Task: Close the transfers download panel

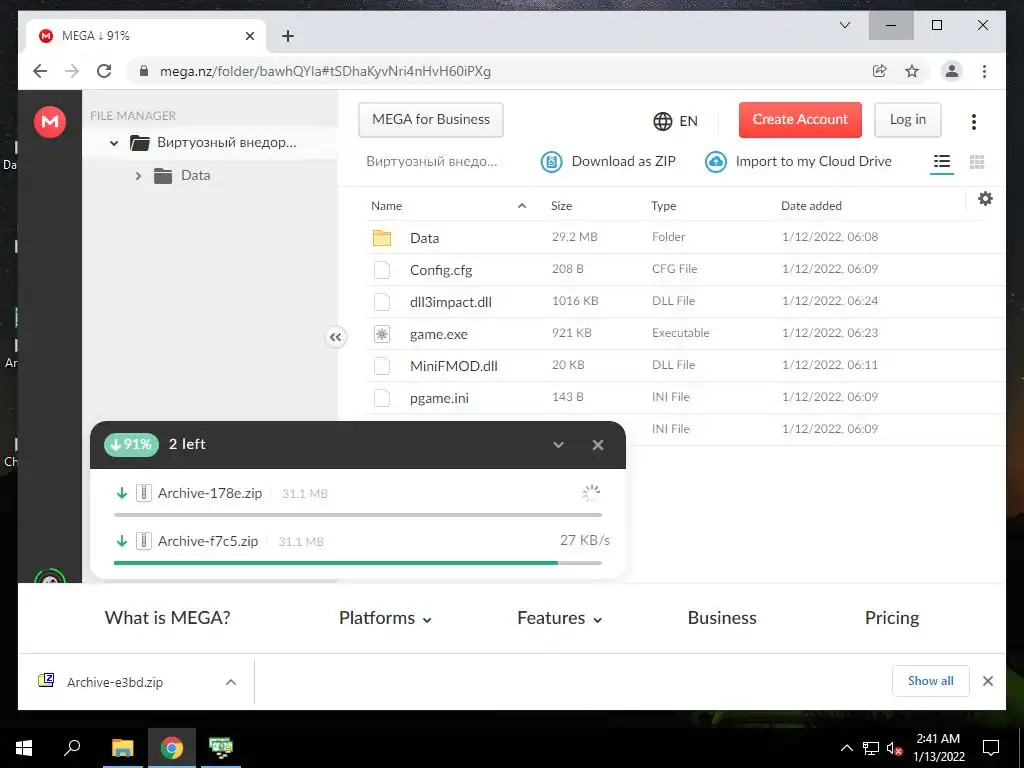Action: coord(598,445)
